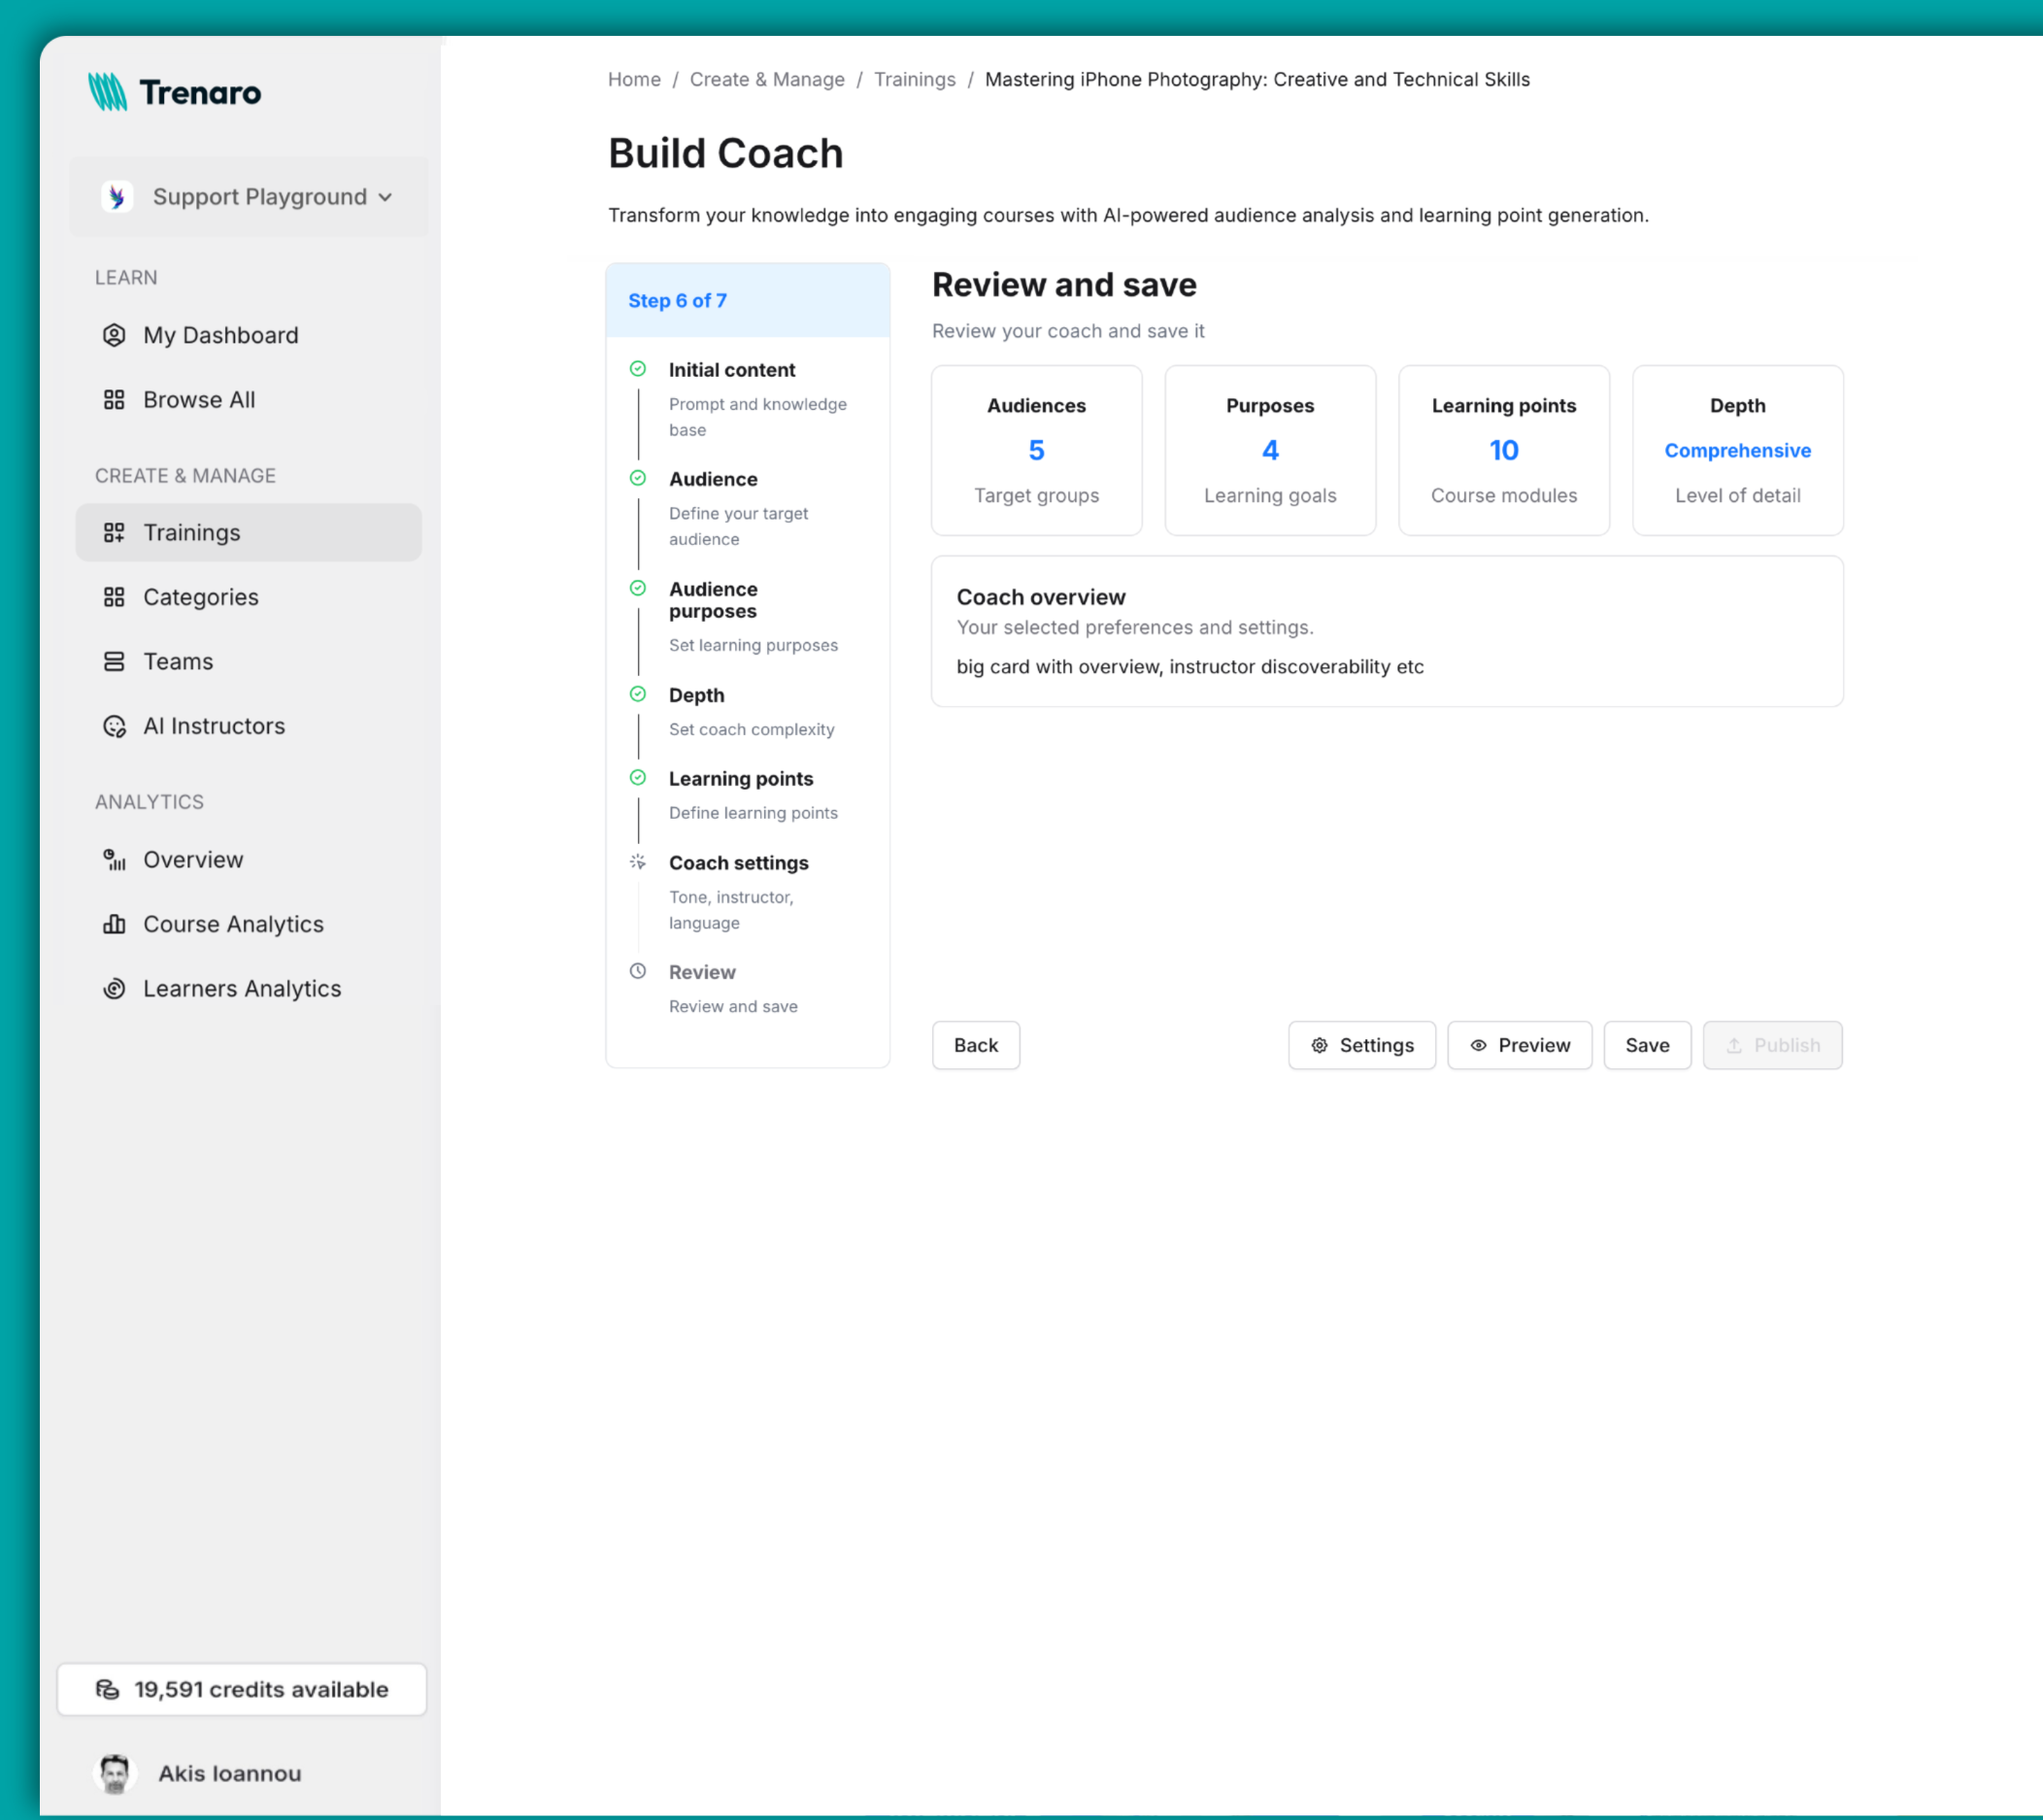
Task: Select the completed Audience step checkmark
Action: [x=638, y=478]
